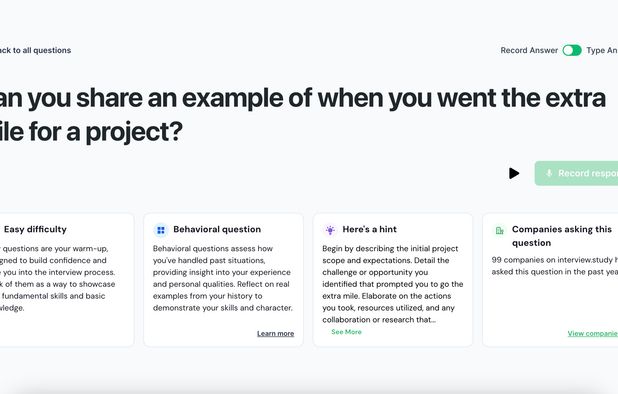Click the green building companies icon
This screenshot has height=394, width=618.
tap(499, 230)
